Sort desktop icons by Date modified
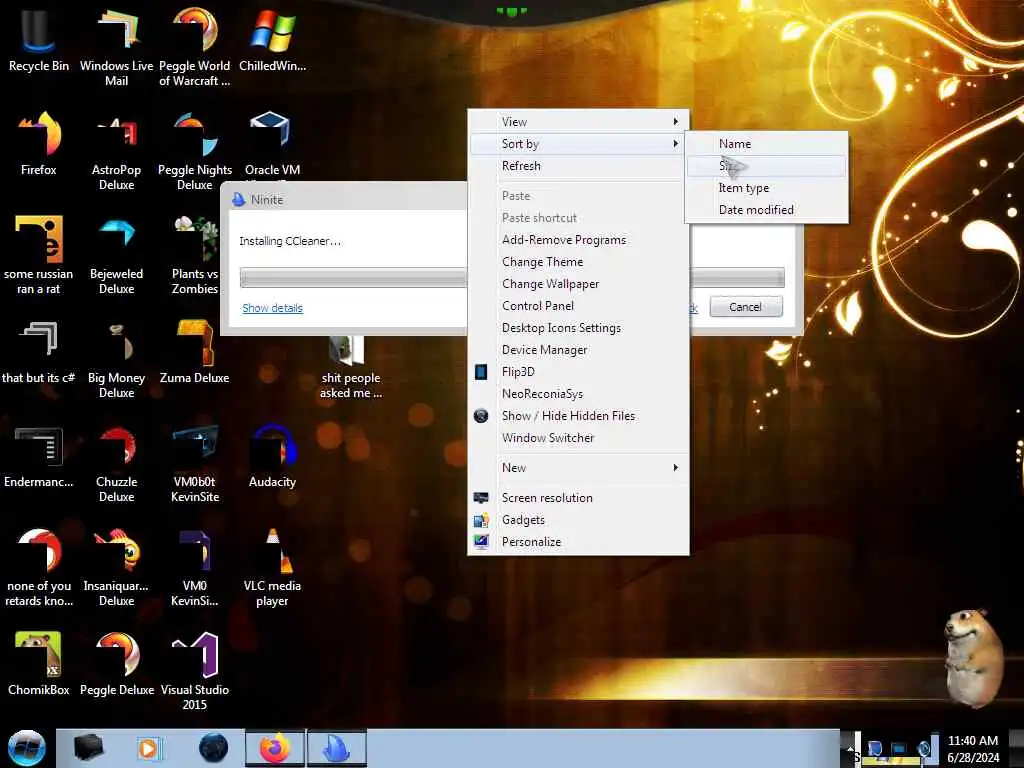 pos(767,210)
